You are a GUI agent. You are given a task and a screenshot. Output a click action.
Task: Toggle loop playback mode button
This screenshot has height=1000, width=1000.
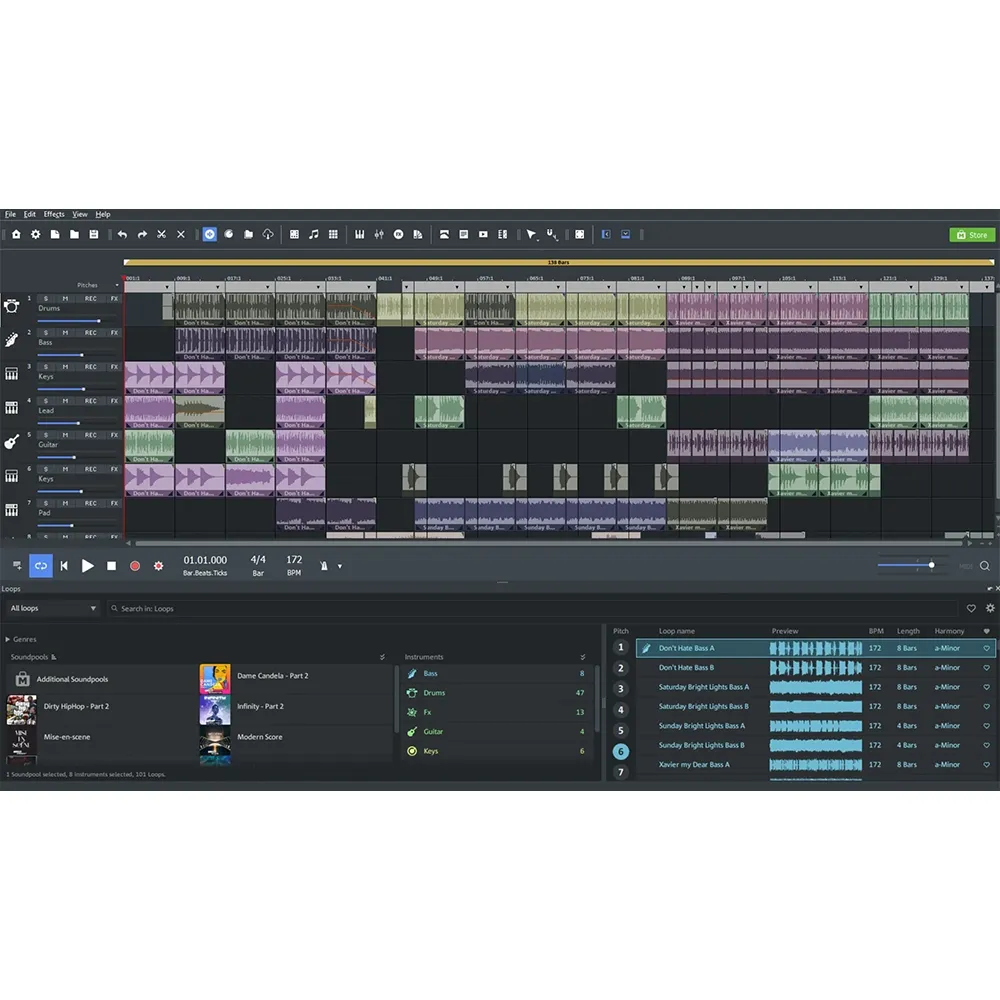41,566
